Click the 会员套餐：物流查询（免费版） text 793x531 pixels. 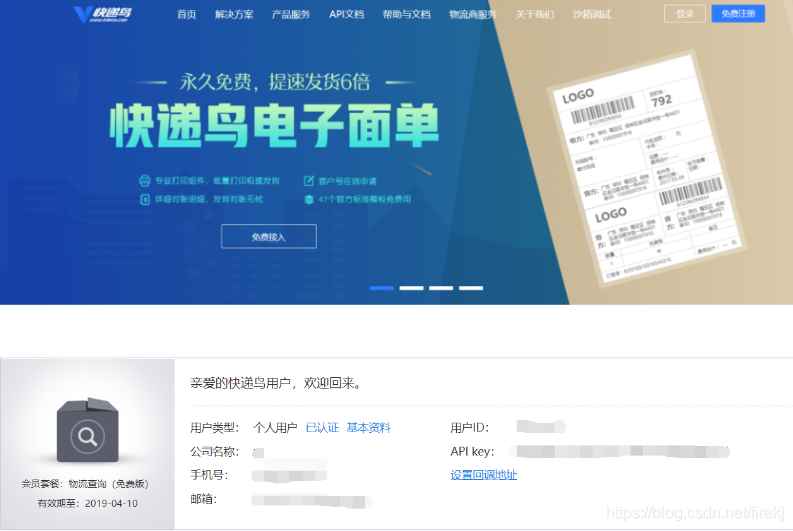(85, 484)
